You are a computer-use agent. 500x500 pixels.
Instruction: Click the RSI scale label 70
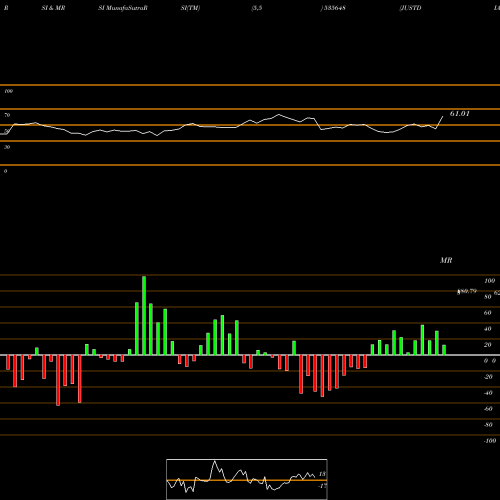[7, 115]
